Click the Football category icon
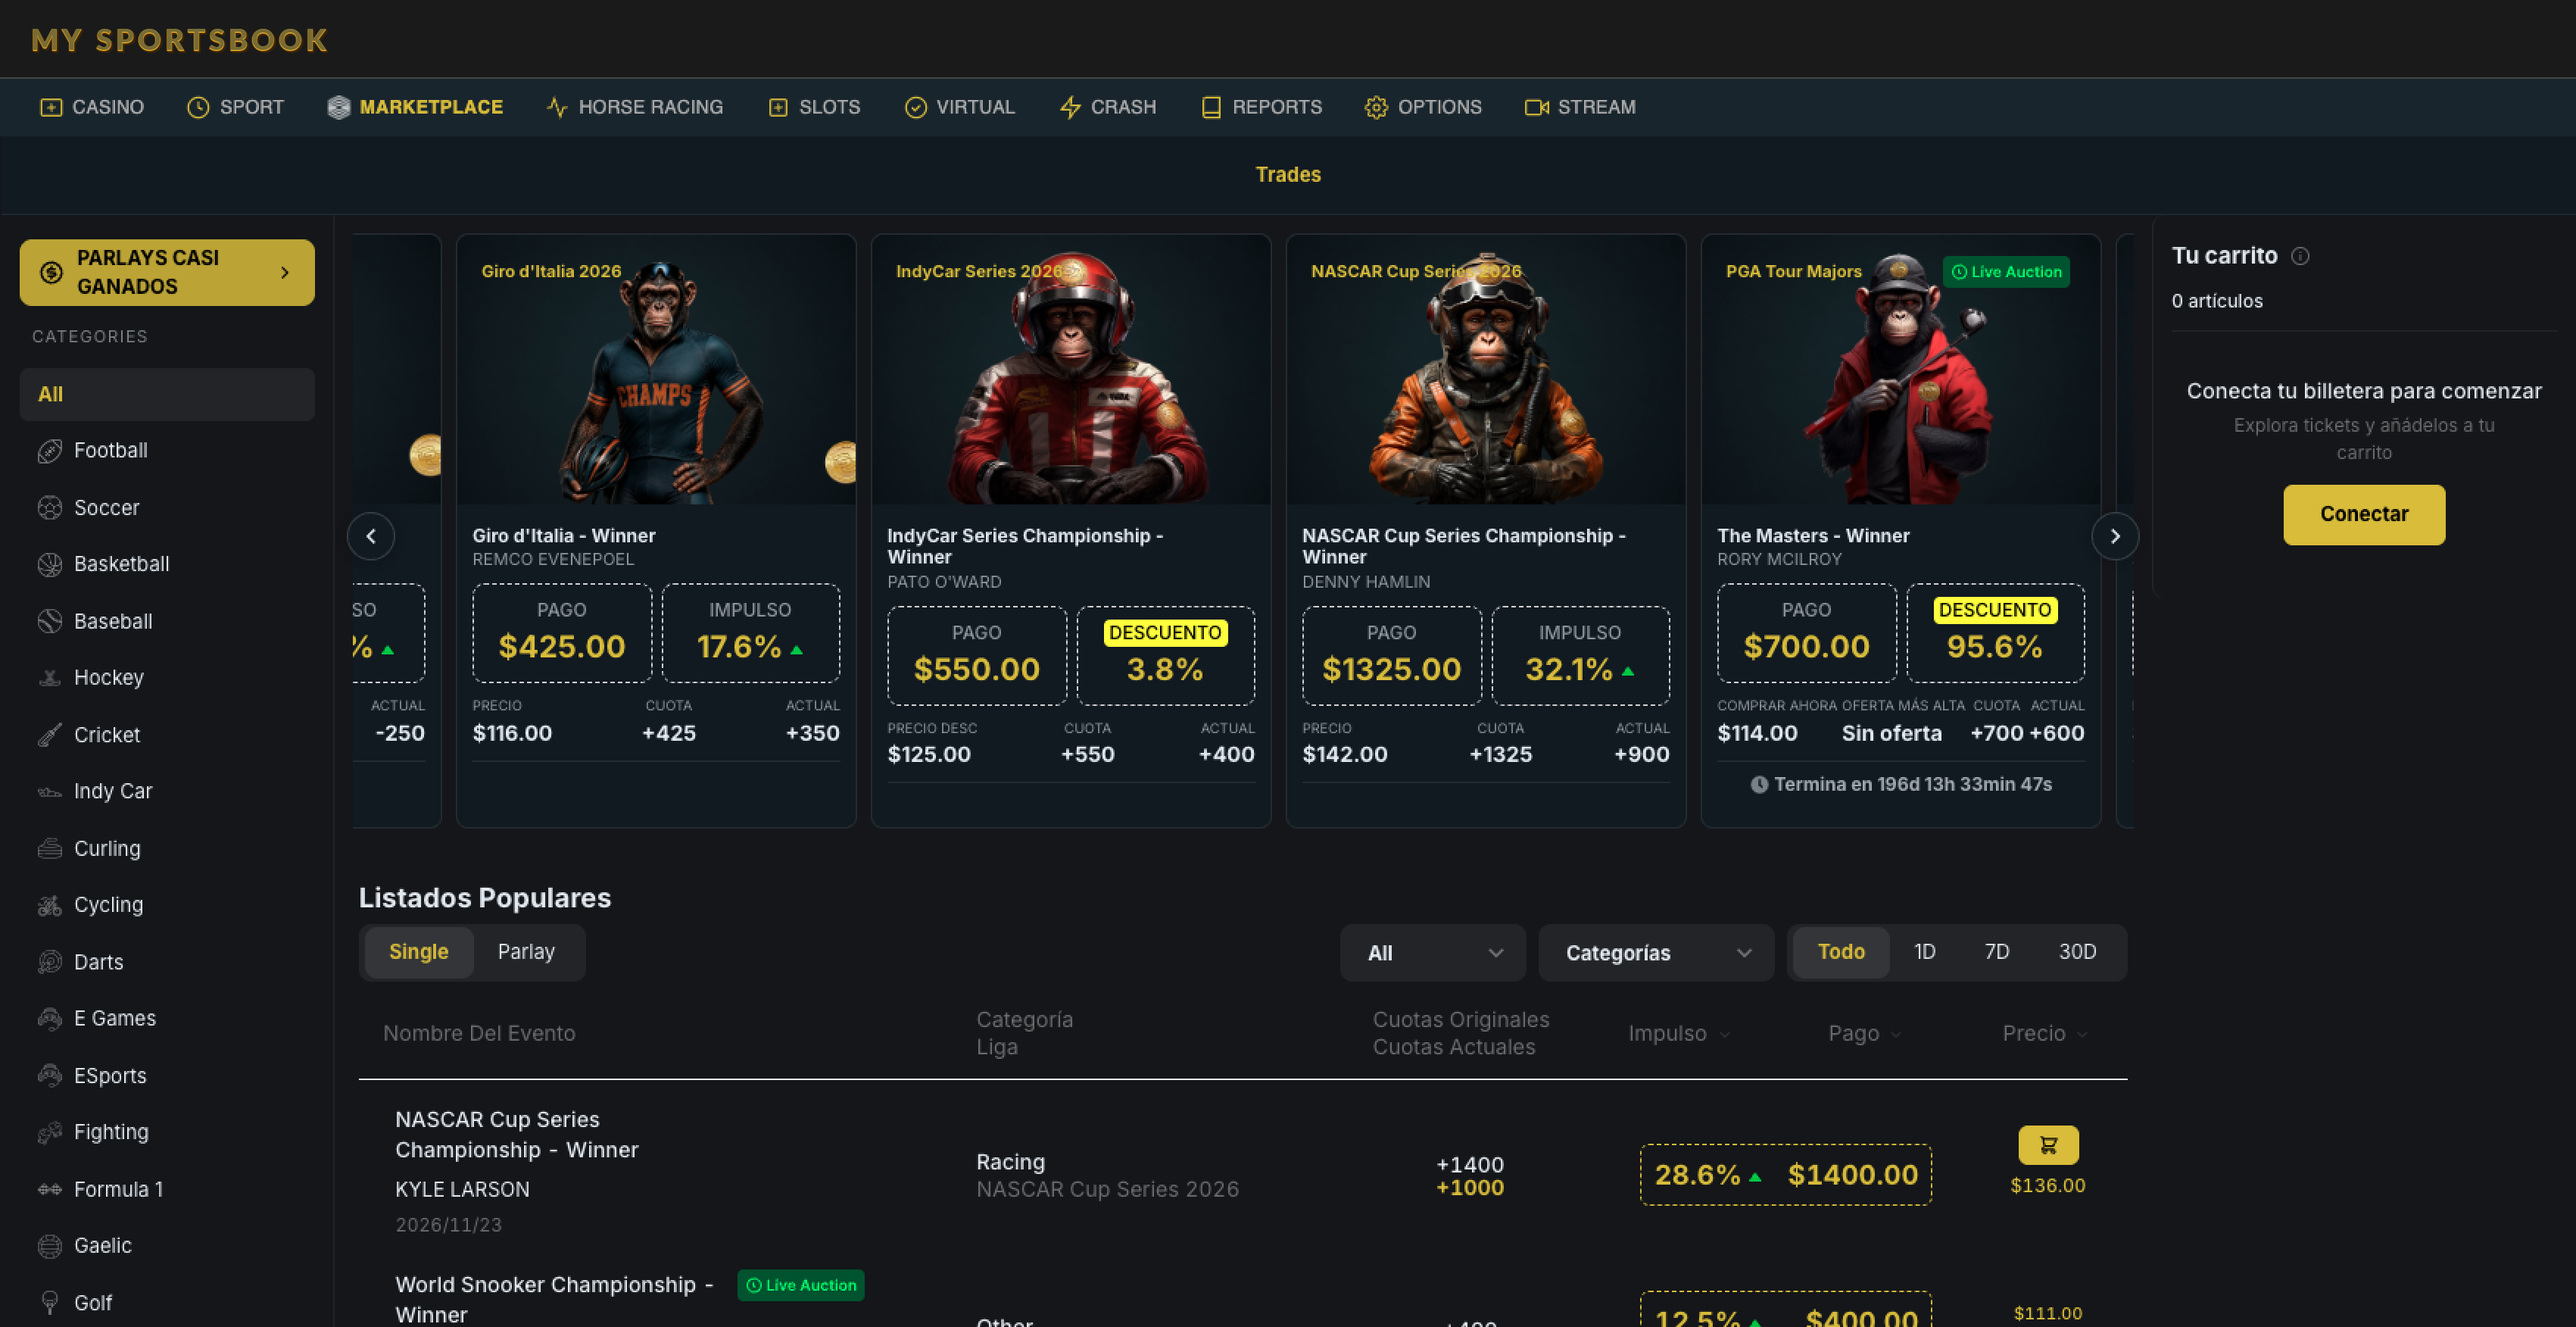This screenshot has height=1327, width=2576. point(50,451)
